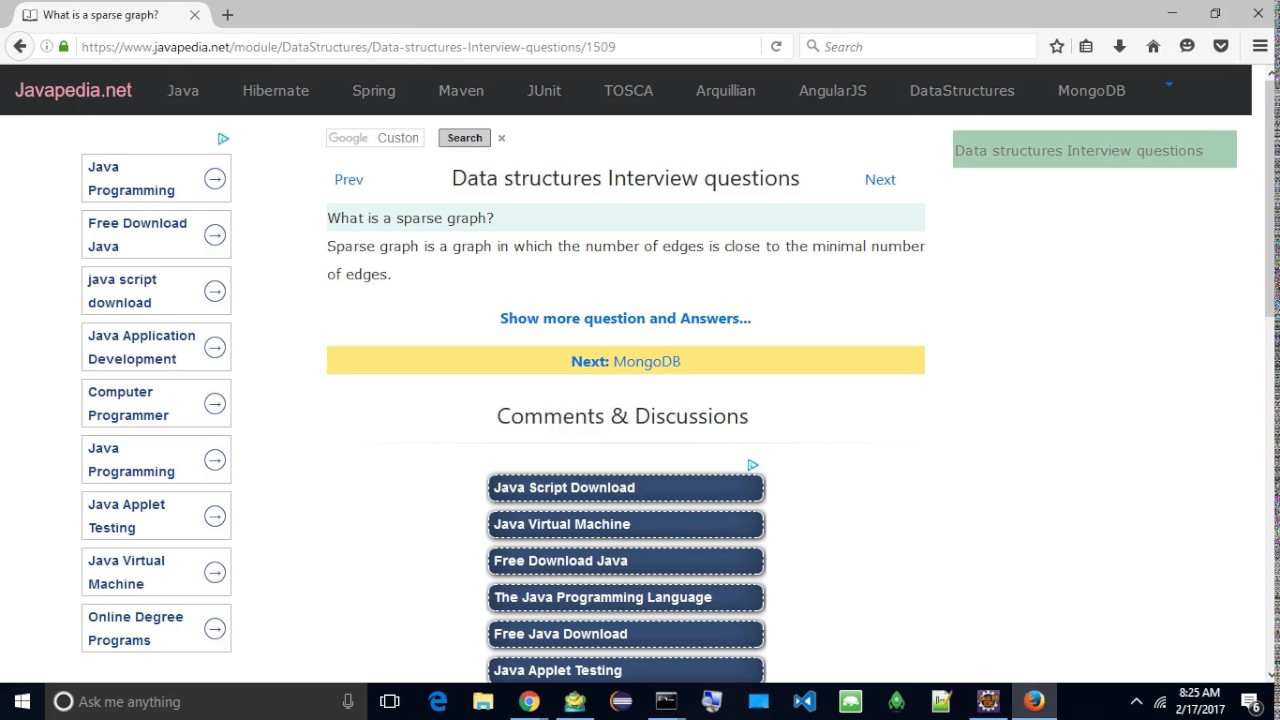
Task: Reload the page with the refresh icon
Action: (x=776, y=46)
